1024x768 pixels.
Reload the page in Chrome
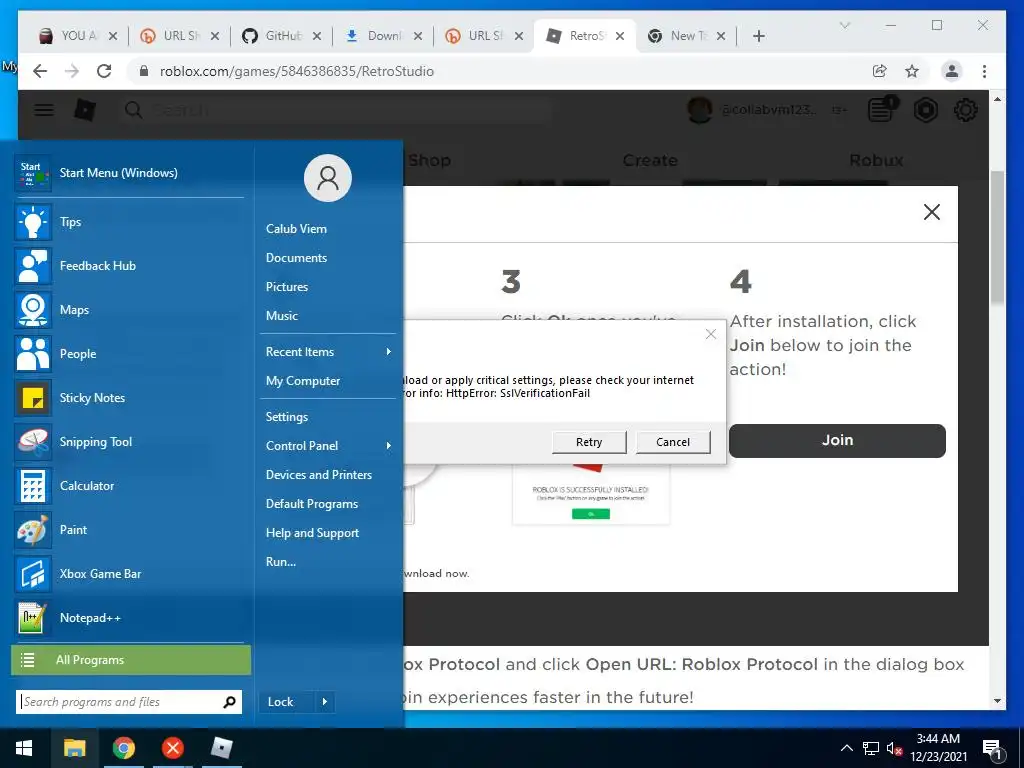pyautogui.click(x=104, y=71)
